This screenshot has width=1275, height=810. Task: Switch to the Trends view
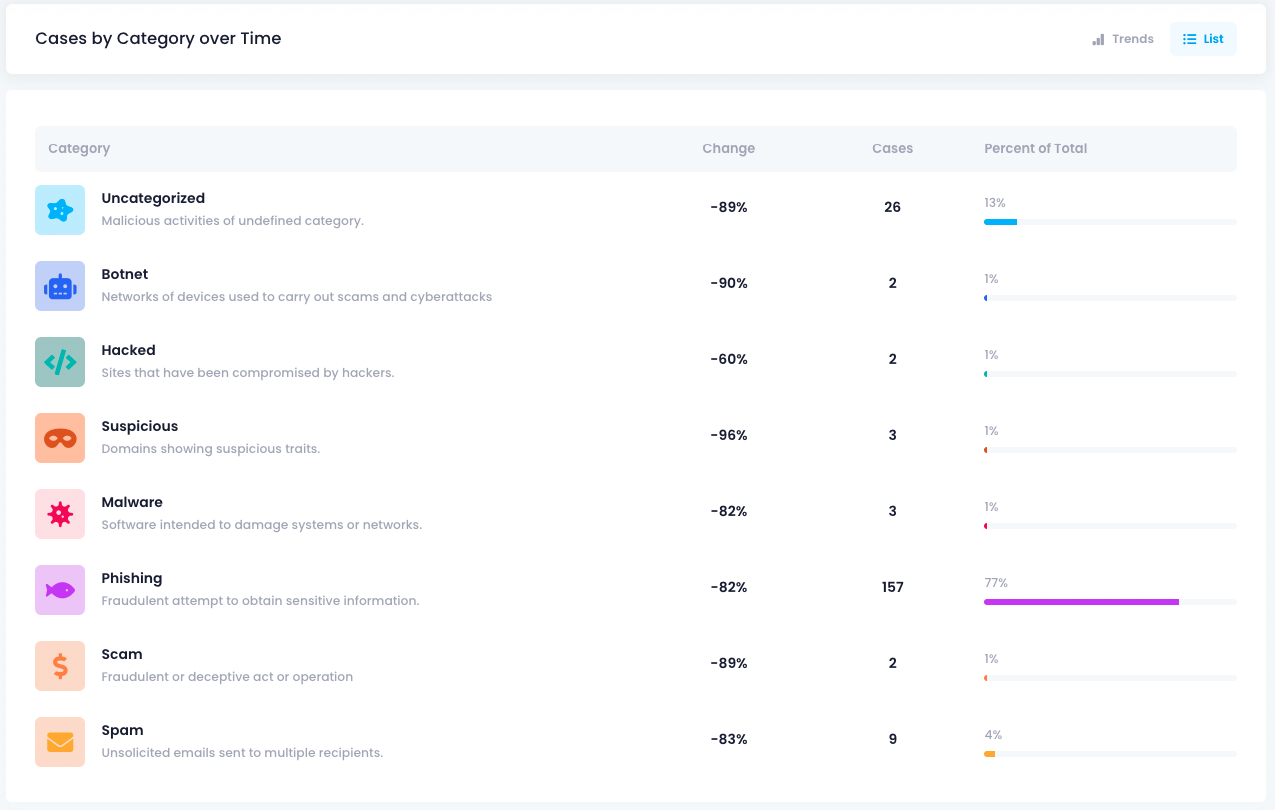[x=1123, y=39]
